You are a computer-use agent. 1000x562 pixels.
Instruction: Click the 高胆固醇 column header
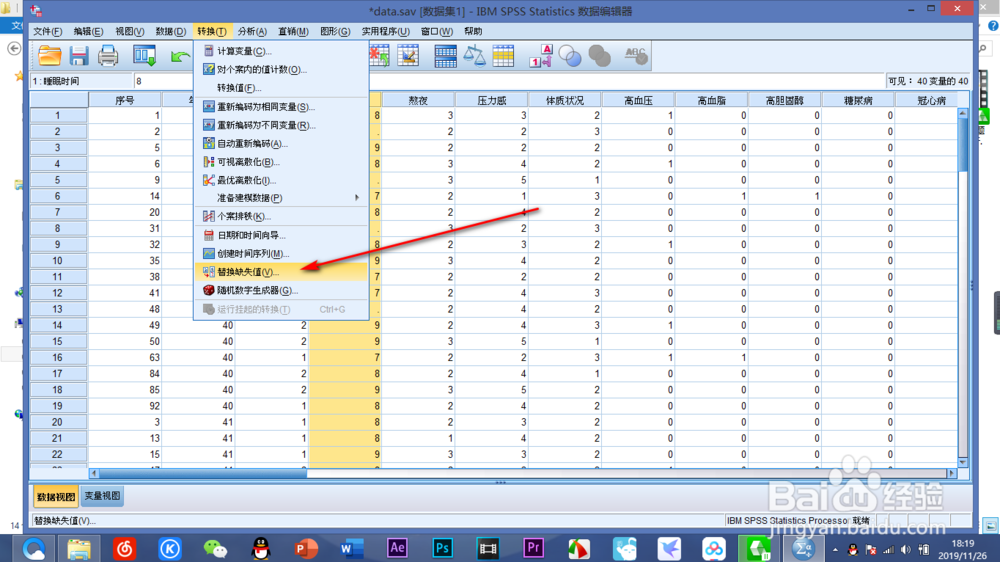point(785,100)
